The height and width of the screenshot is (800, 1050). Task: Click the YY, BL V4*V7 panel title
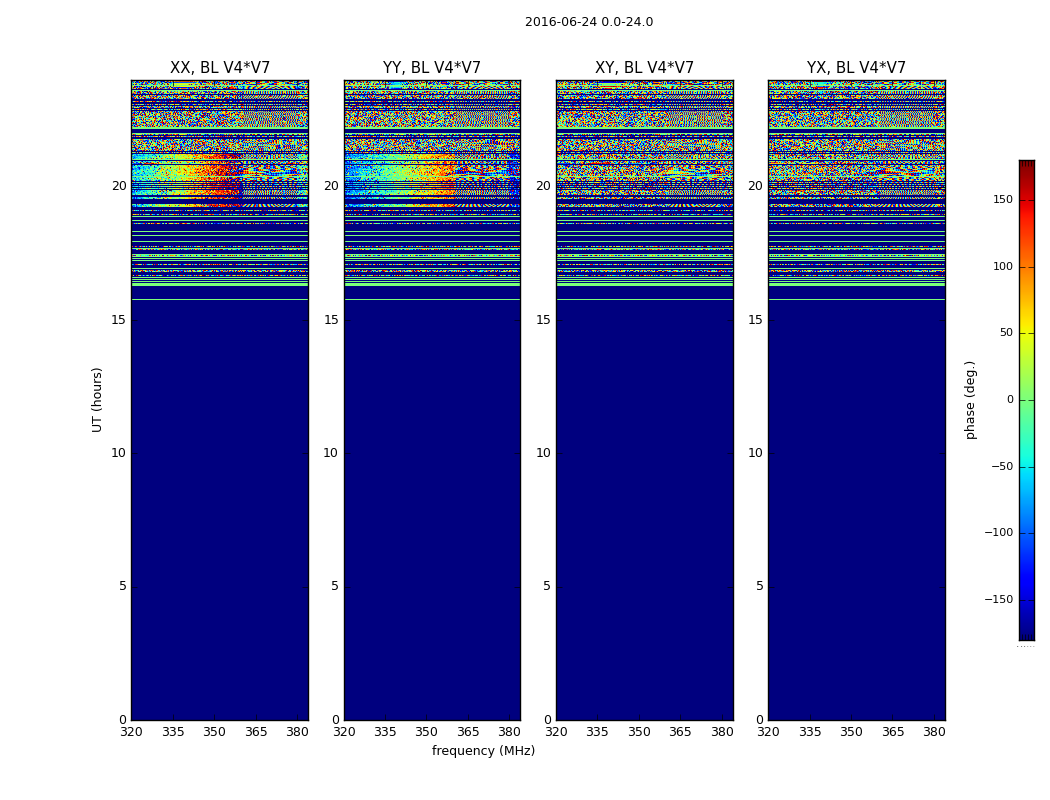click(x=432, y=68)
